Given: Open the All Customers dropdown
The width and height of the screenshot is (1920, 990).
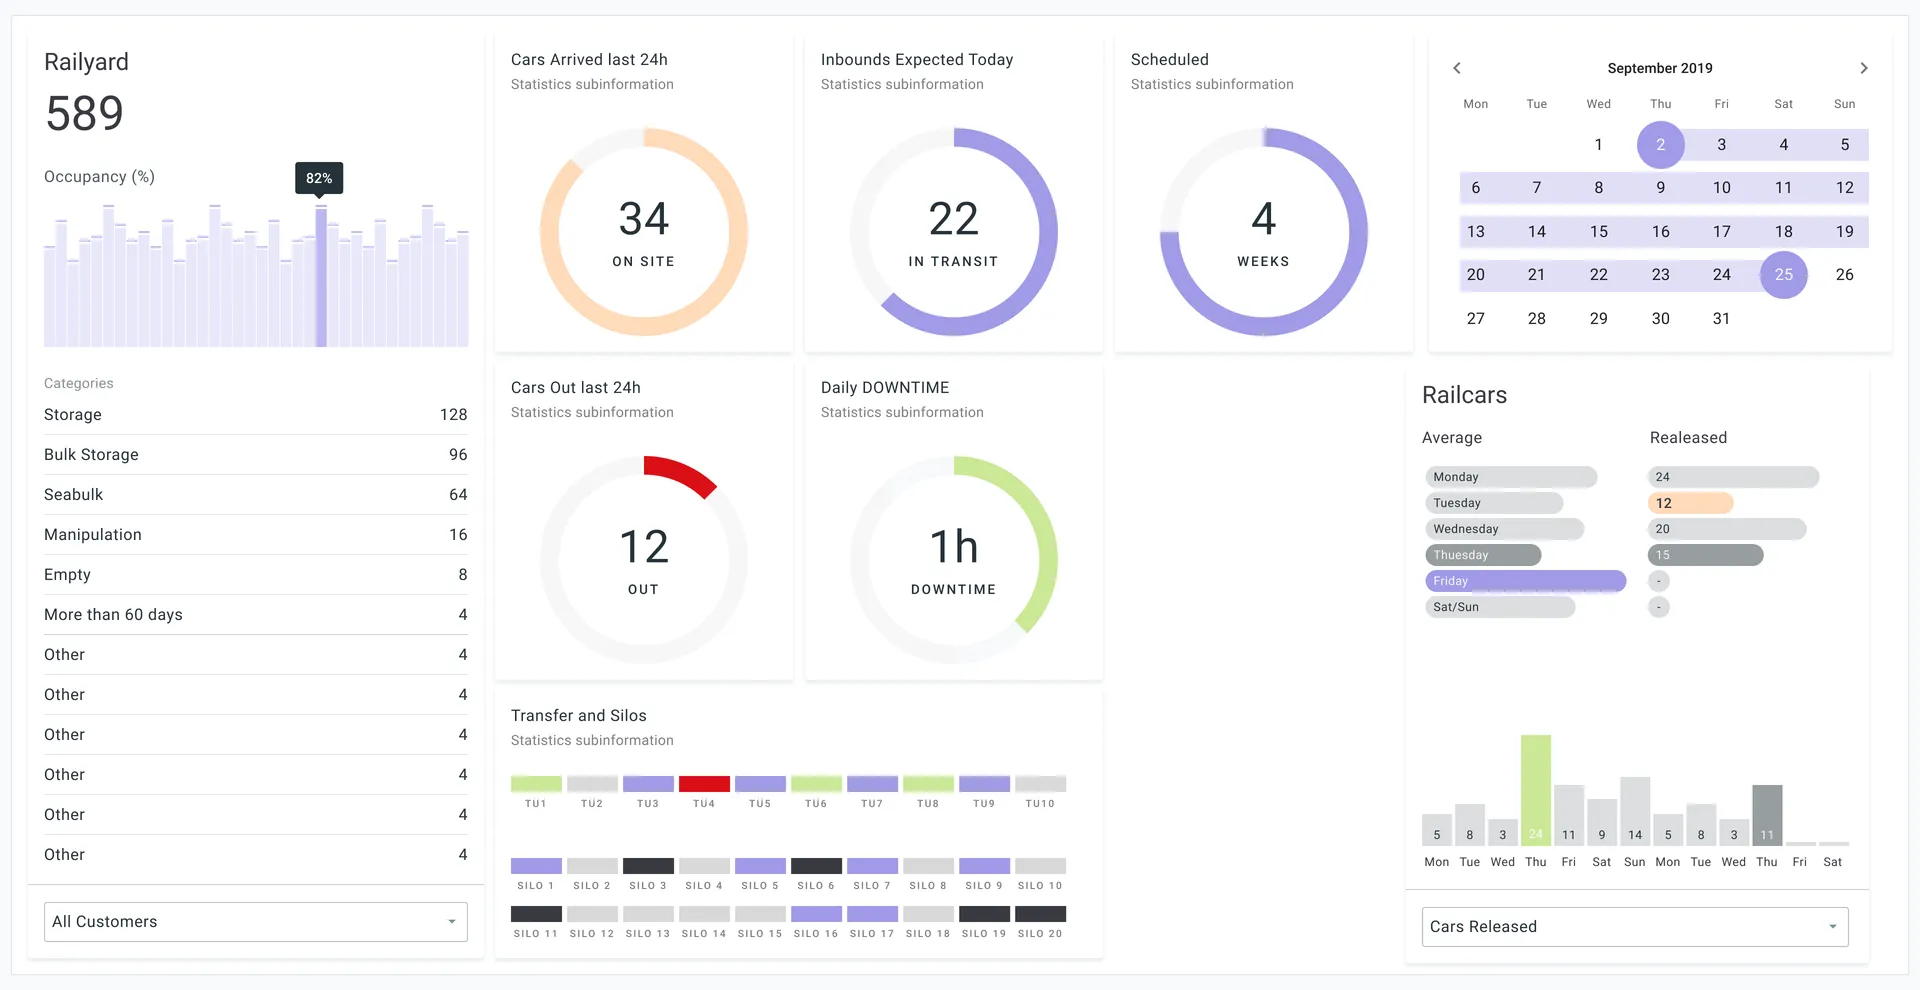Looking at the screenshot, I should click(255, 921).
